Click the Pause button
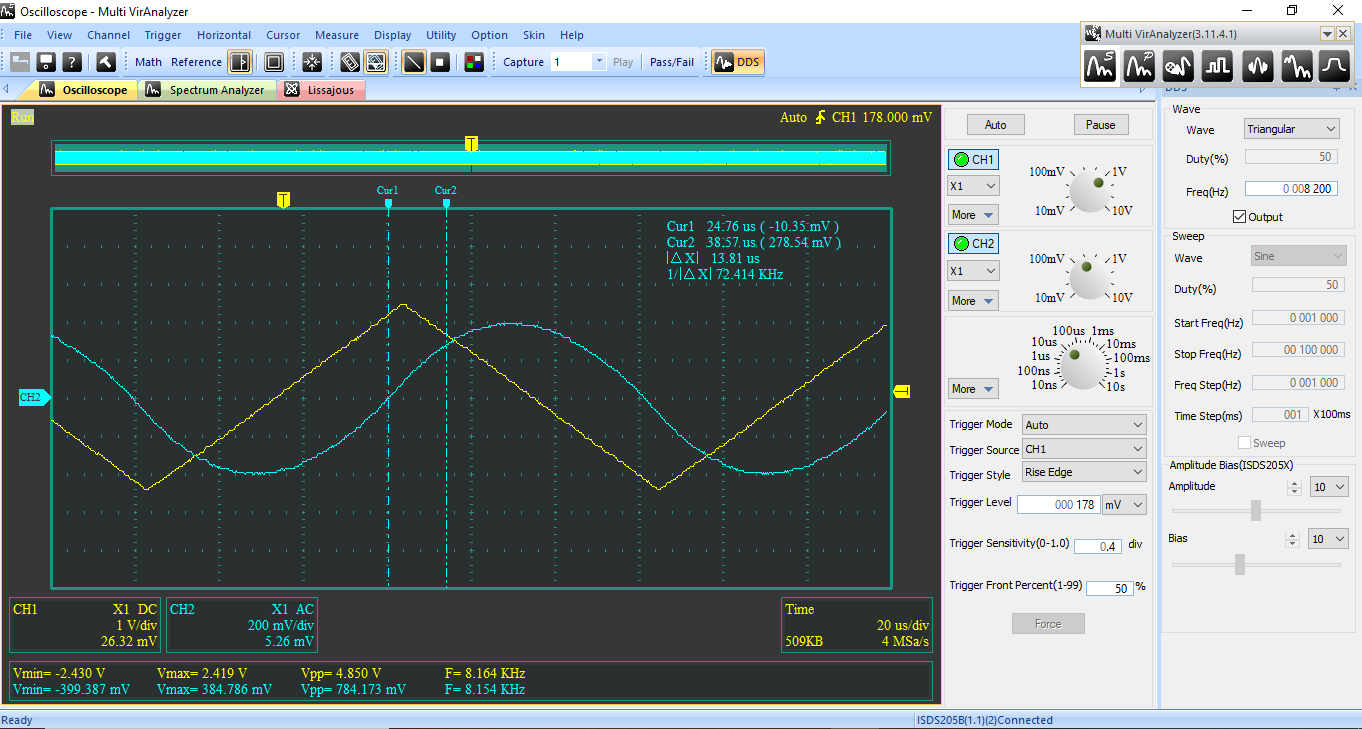This screenshot has width=1362, height=729. [1101, 125]
